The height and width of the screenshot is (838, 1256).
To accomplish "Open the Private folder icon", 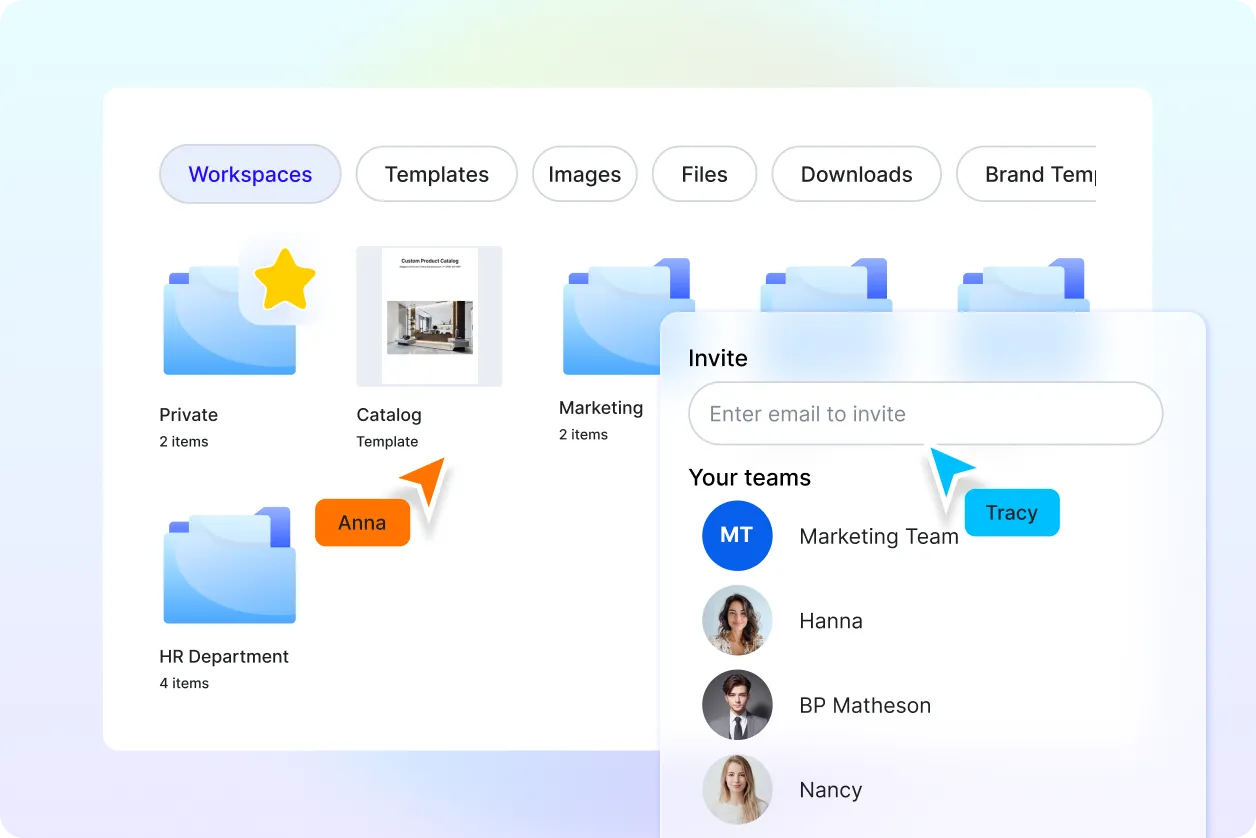I will pos(228,320).
